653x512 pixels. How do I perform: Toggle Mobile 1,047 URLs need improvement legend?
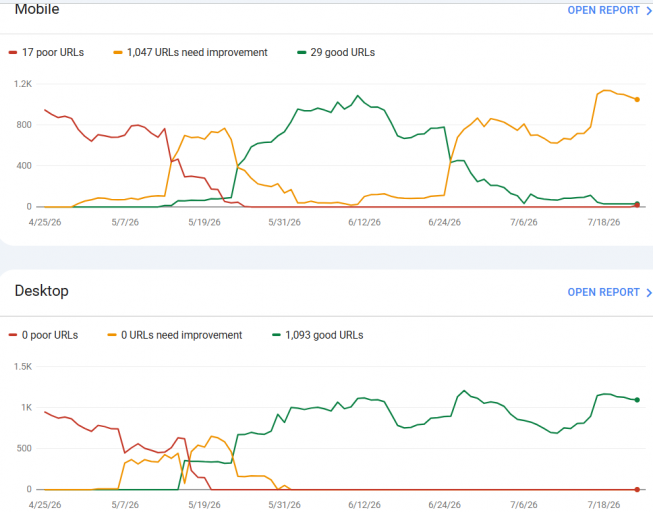coord(190,52)
